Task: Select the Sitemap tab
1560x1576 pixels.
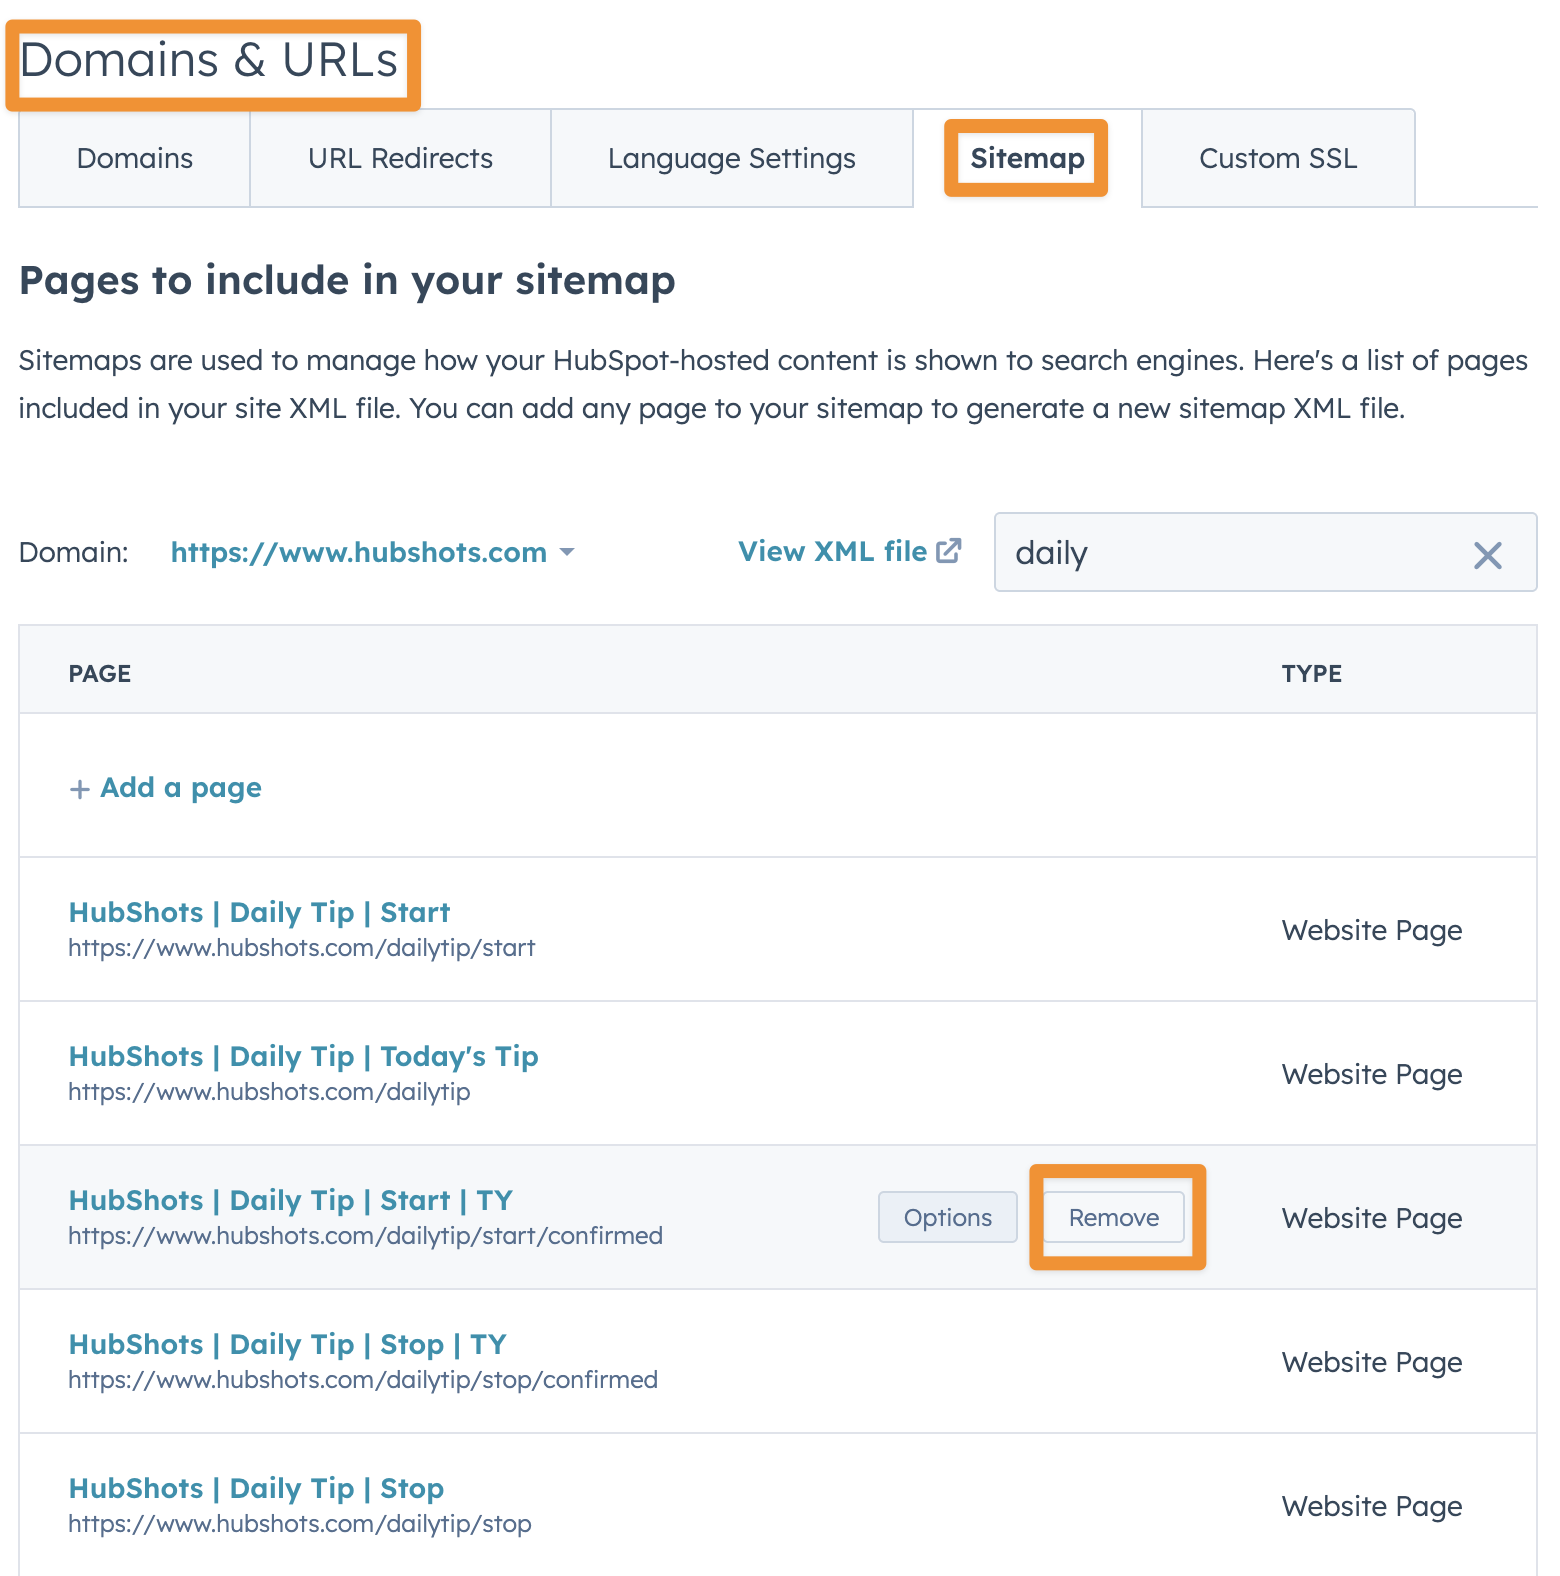Action: [1027, 159]
